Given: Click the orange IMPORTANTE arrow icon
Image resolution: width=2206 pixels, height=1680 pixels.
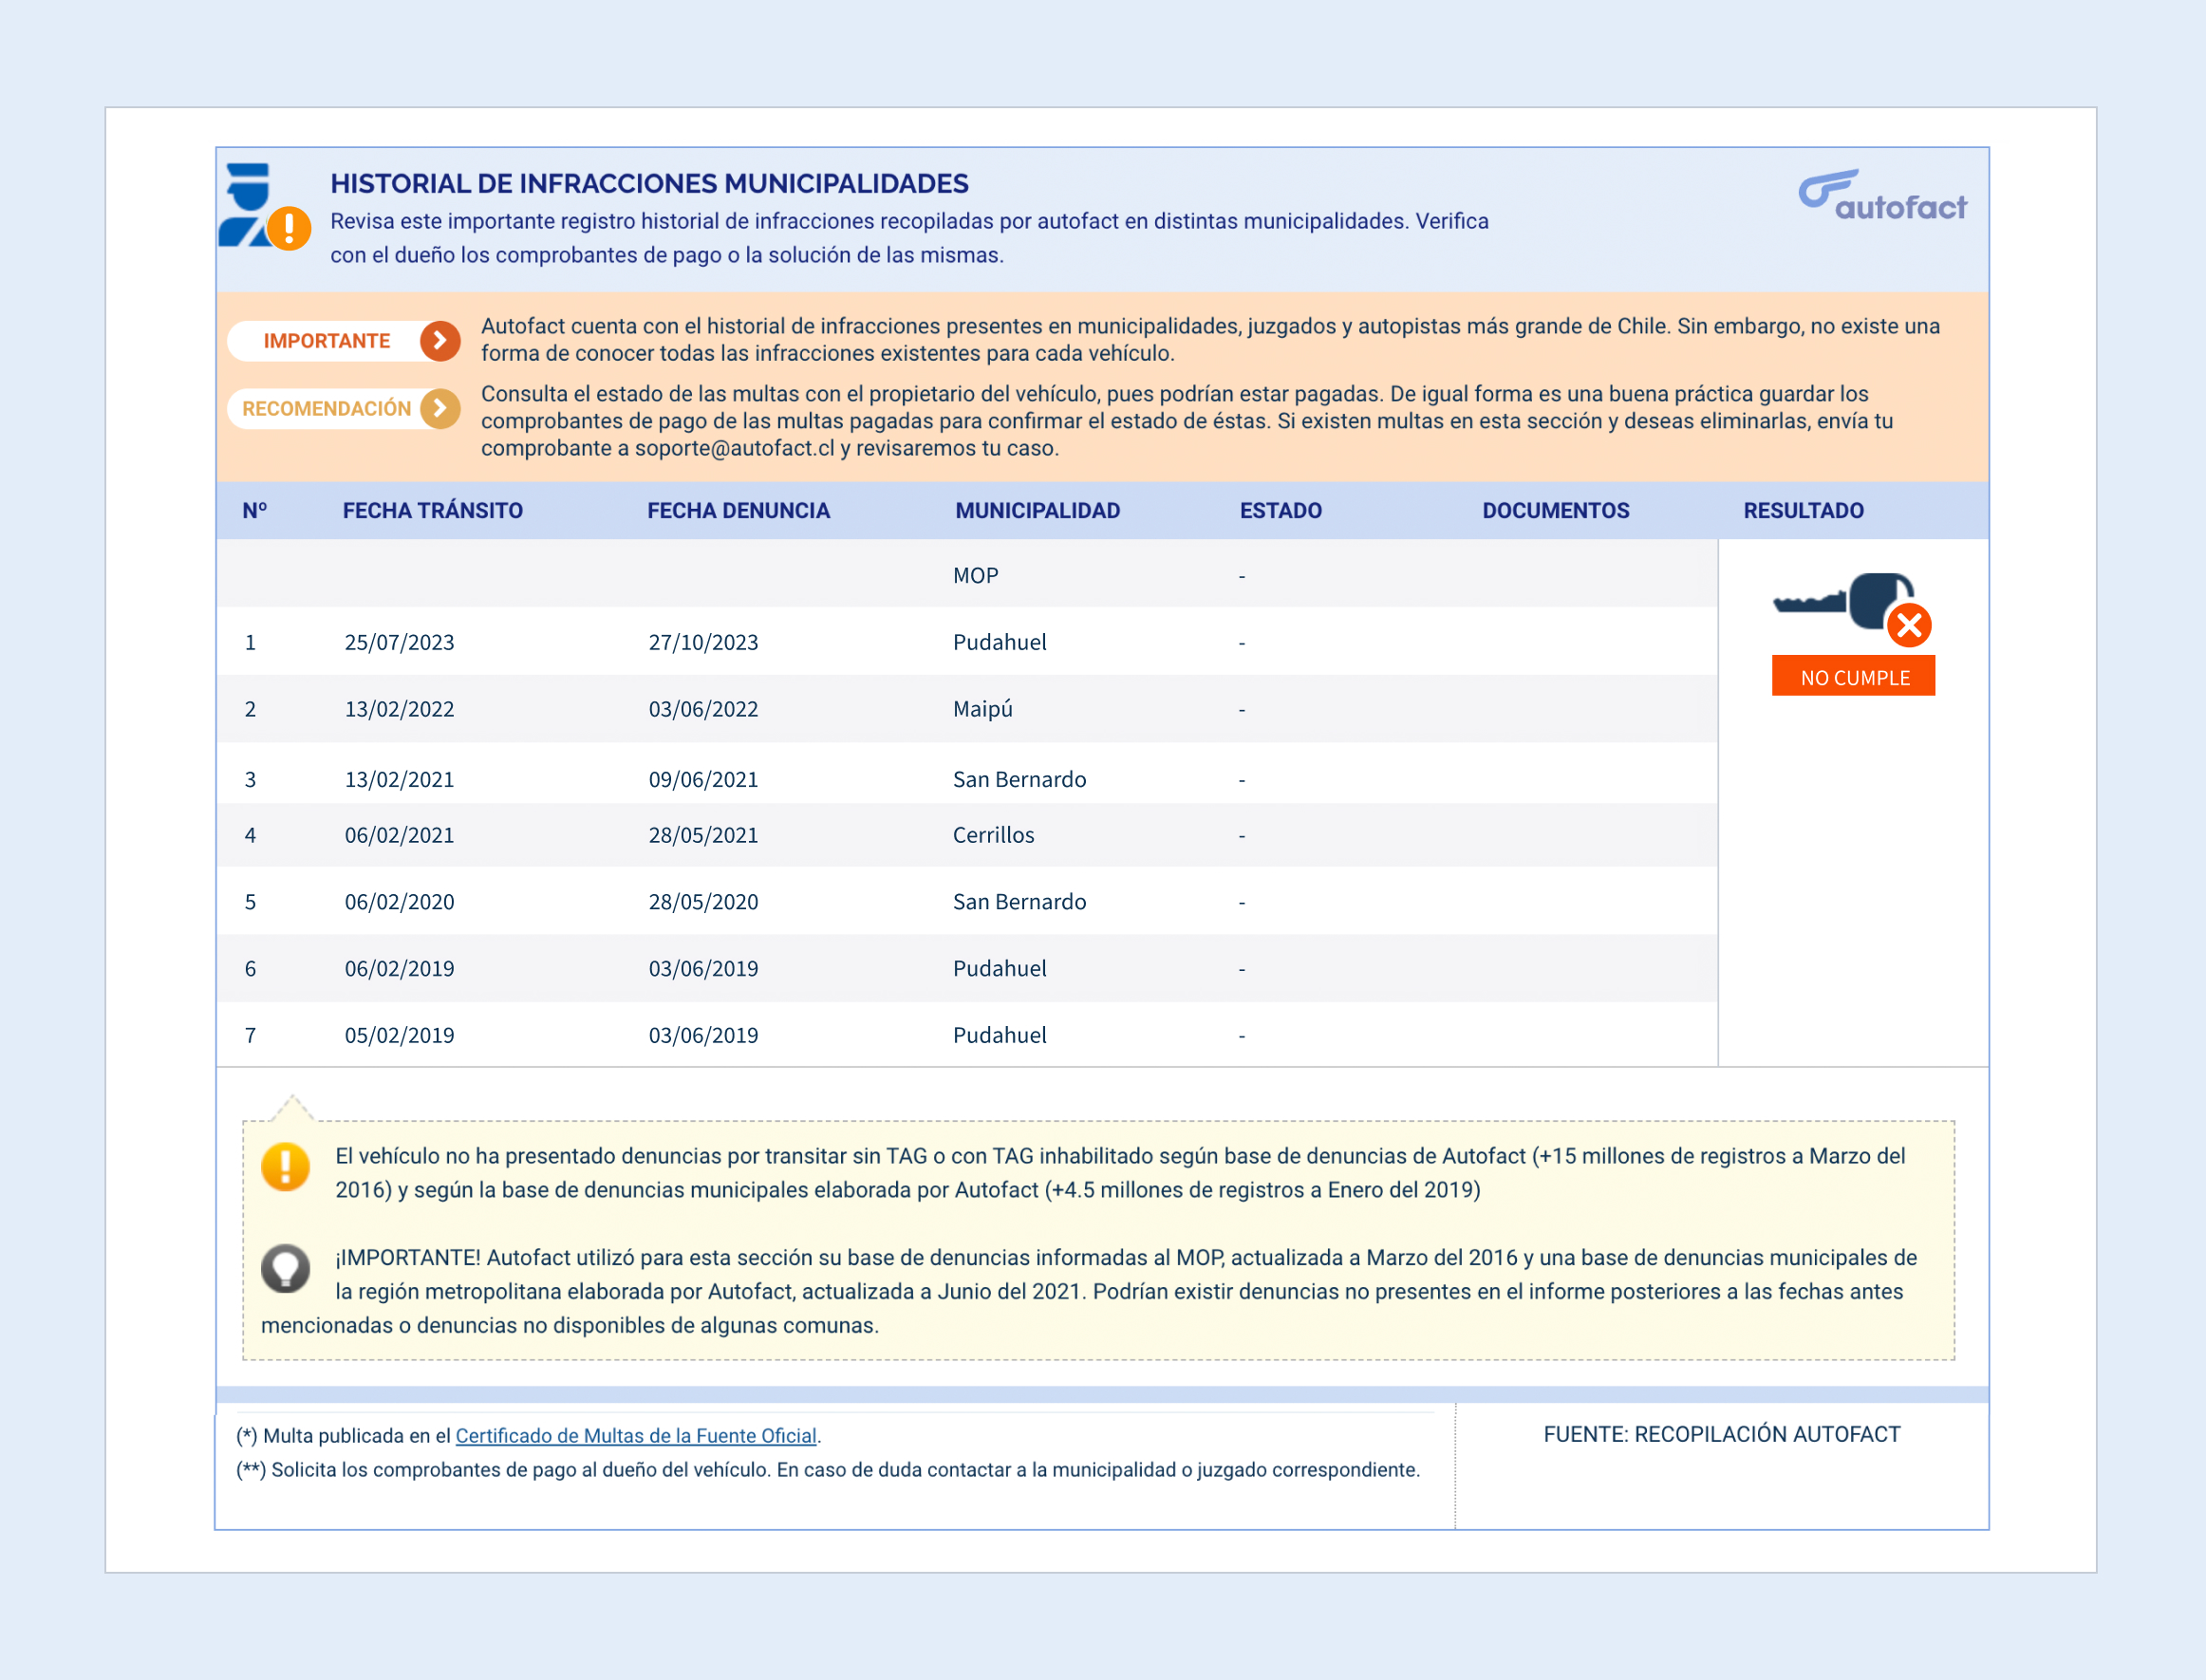Looking at the screenshot, I should (440, 341).
